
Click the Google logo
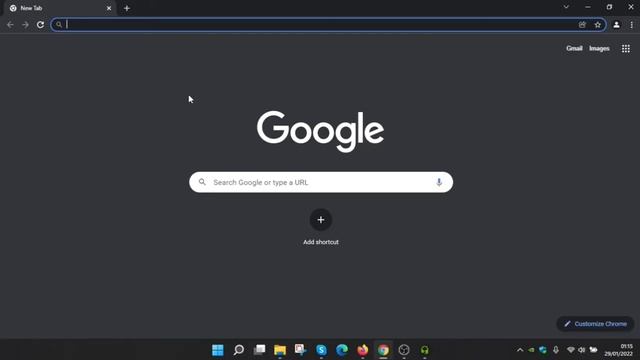320,131
